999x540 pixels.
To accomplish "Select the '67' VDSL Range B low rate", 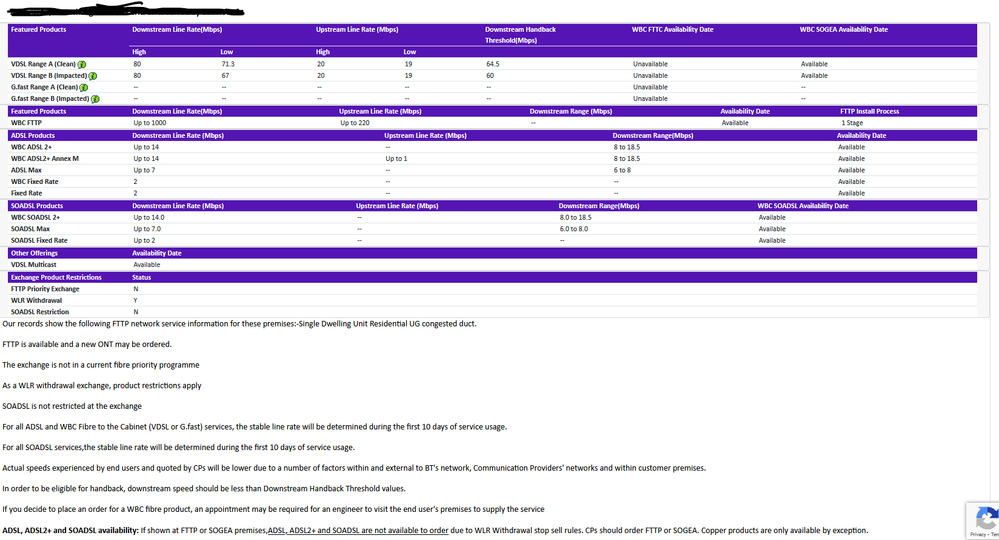I will coord(226,76).
